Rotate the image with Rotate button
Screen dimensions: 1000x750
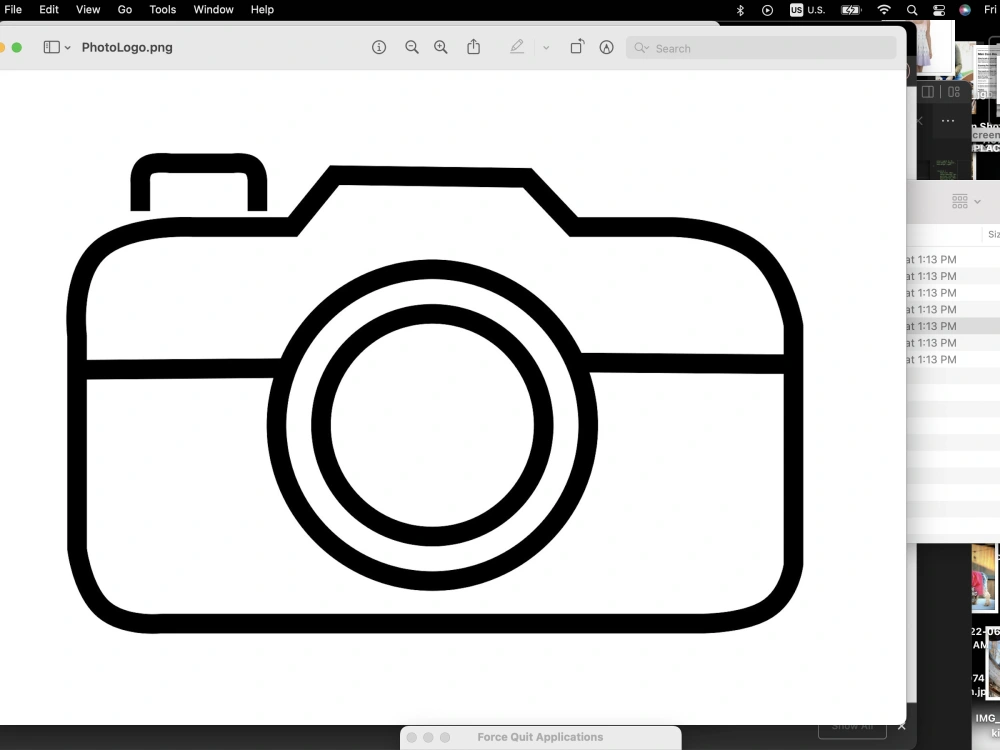[x=577, y=47]
